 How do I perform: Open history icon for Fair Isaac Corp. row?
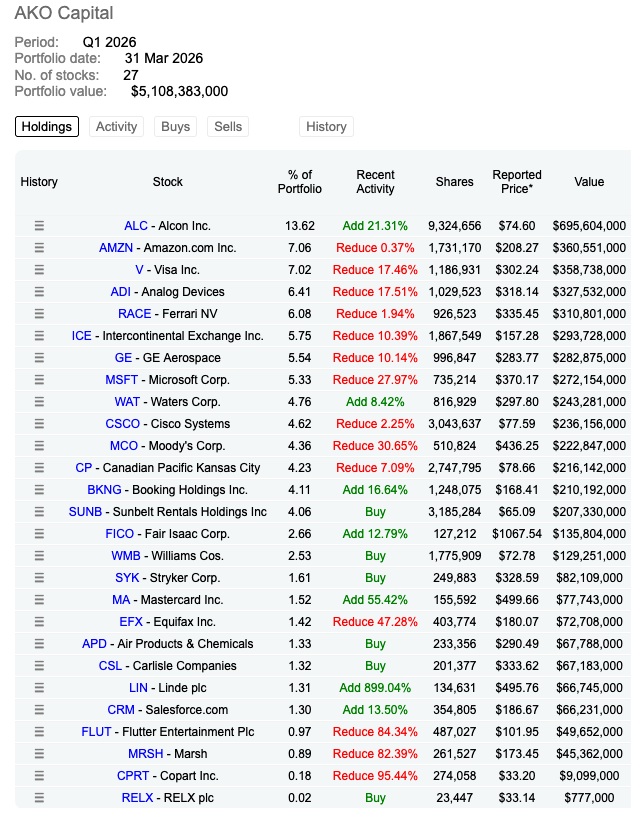pos(39,534)
